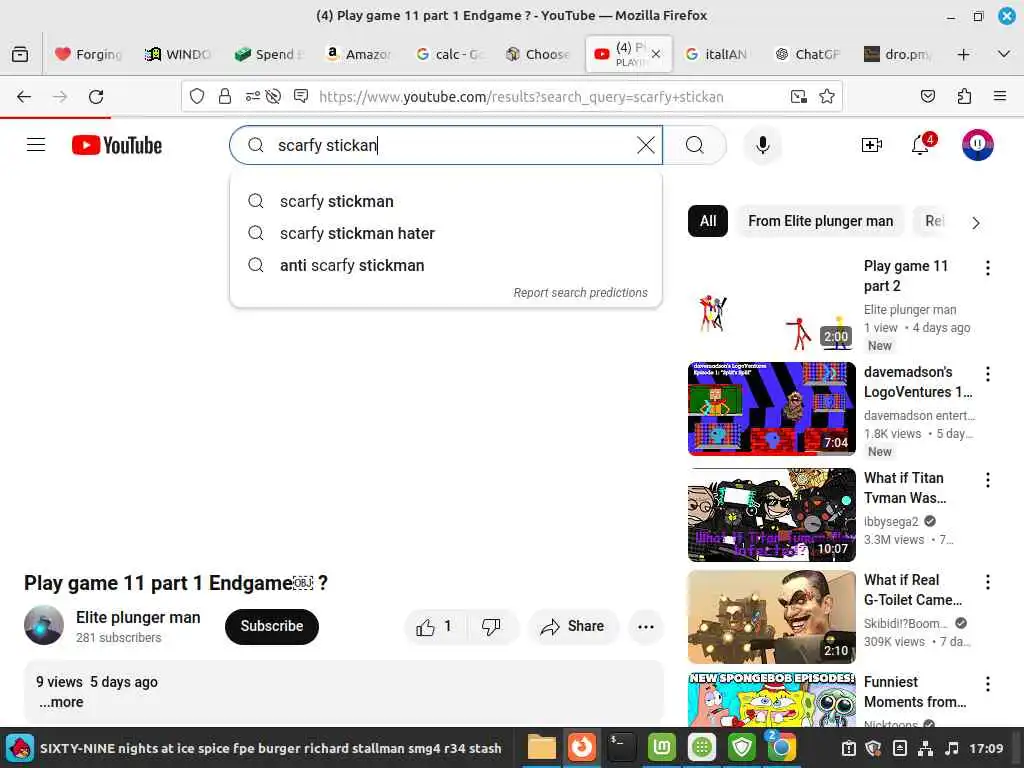Viewport: 1024px width, 768px height.
Task: Switch to the Amazon tab
Action: [358, 54]
